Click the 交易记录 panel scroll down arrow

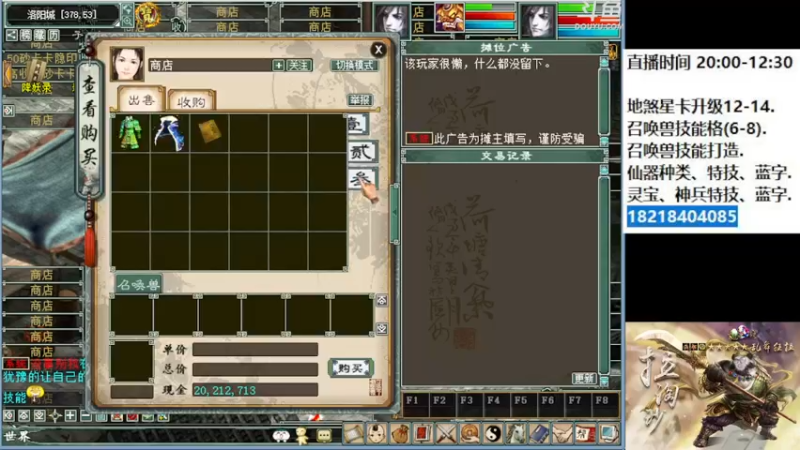click(604, 381)
